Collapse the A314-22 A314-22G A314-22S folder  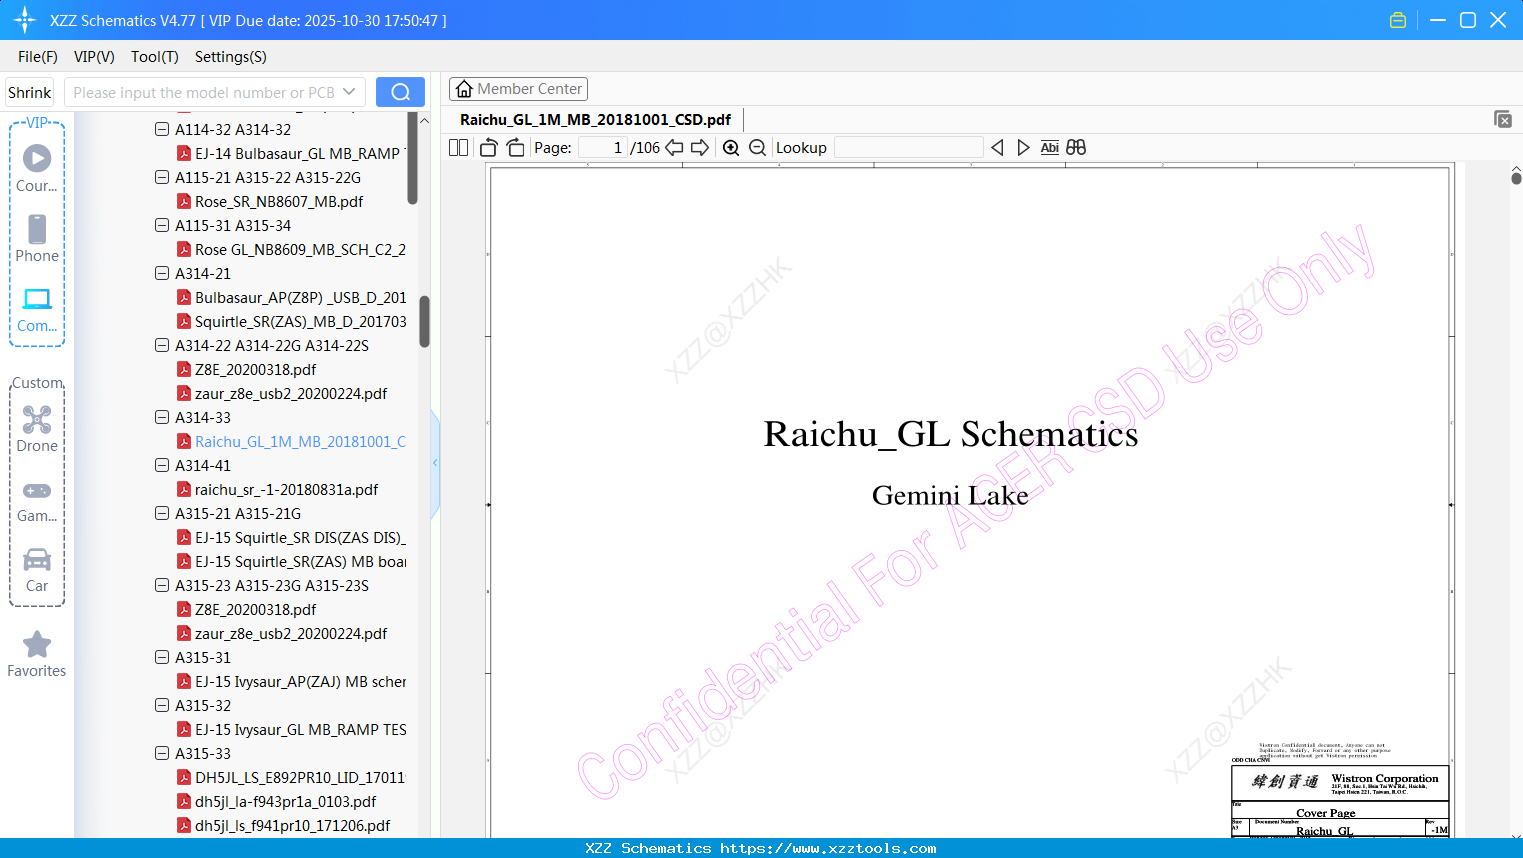162,345
